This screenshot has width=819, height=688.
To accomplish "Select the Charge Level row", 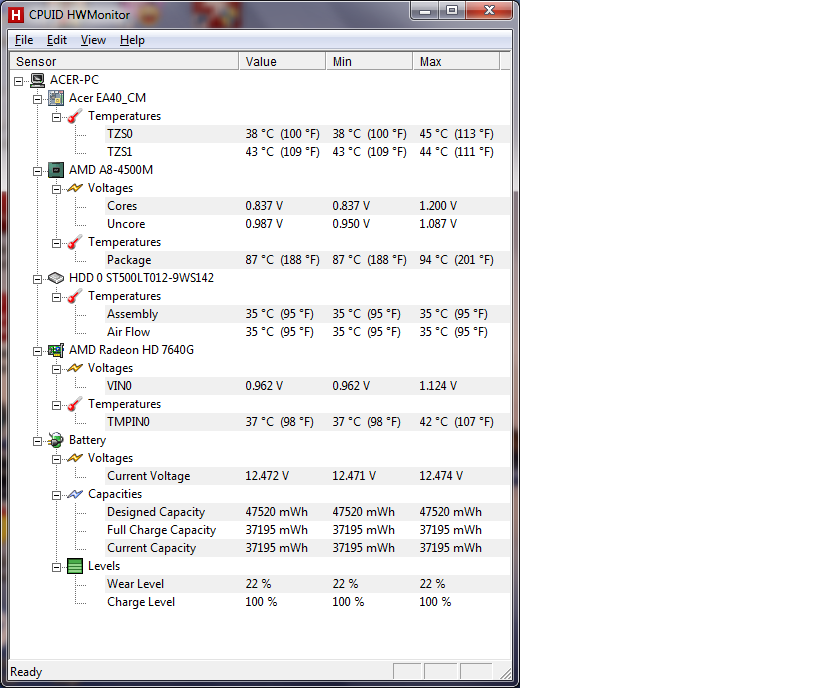I will [307, 602].
